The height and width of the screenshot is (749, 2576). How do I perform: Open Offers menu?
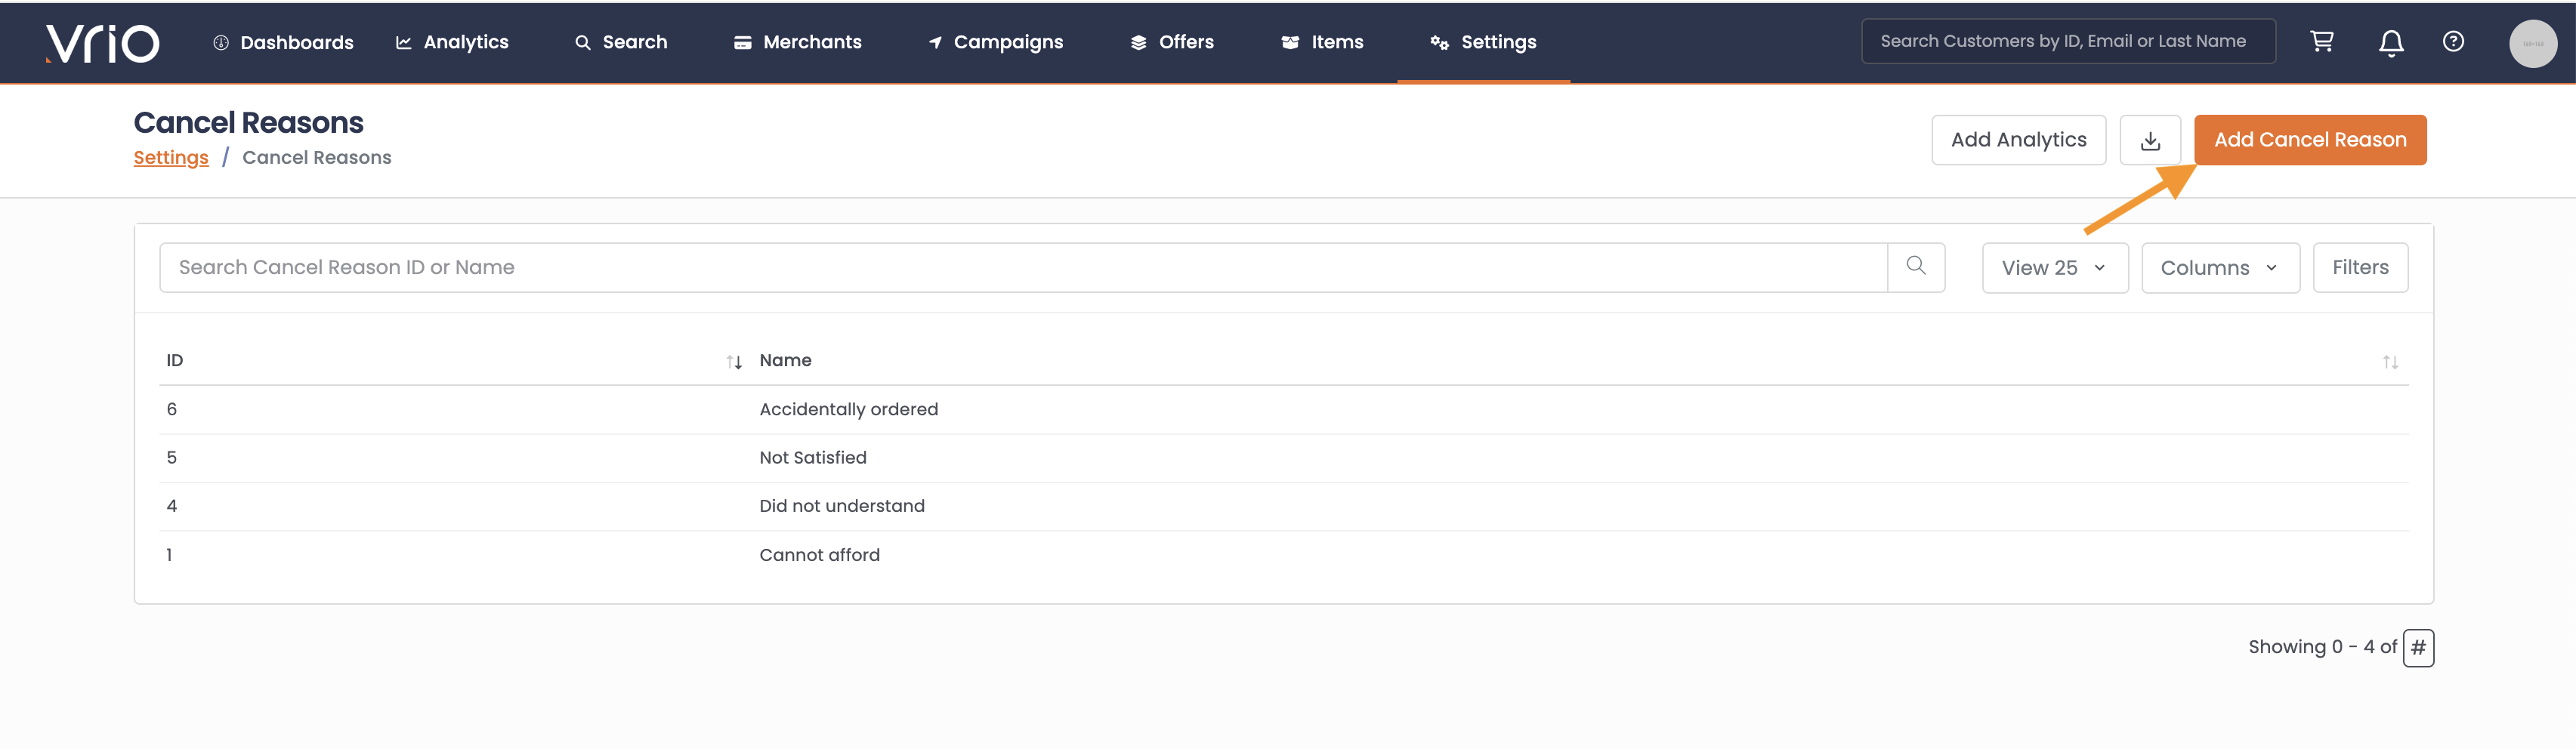tap(1172, 42)
